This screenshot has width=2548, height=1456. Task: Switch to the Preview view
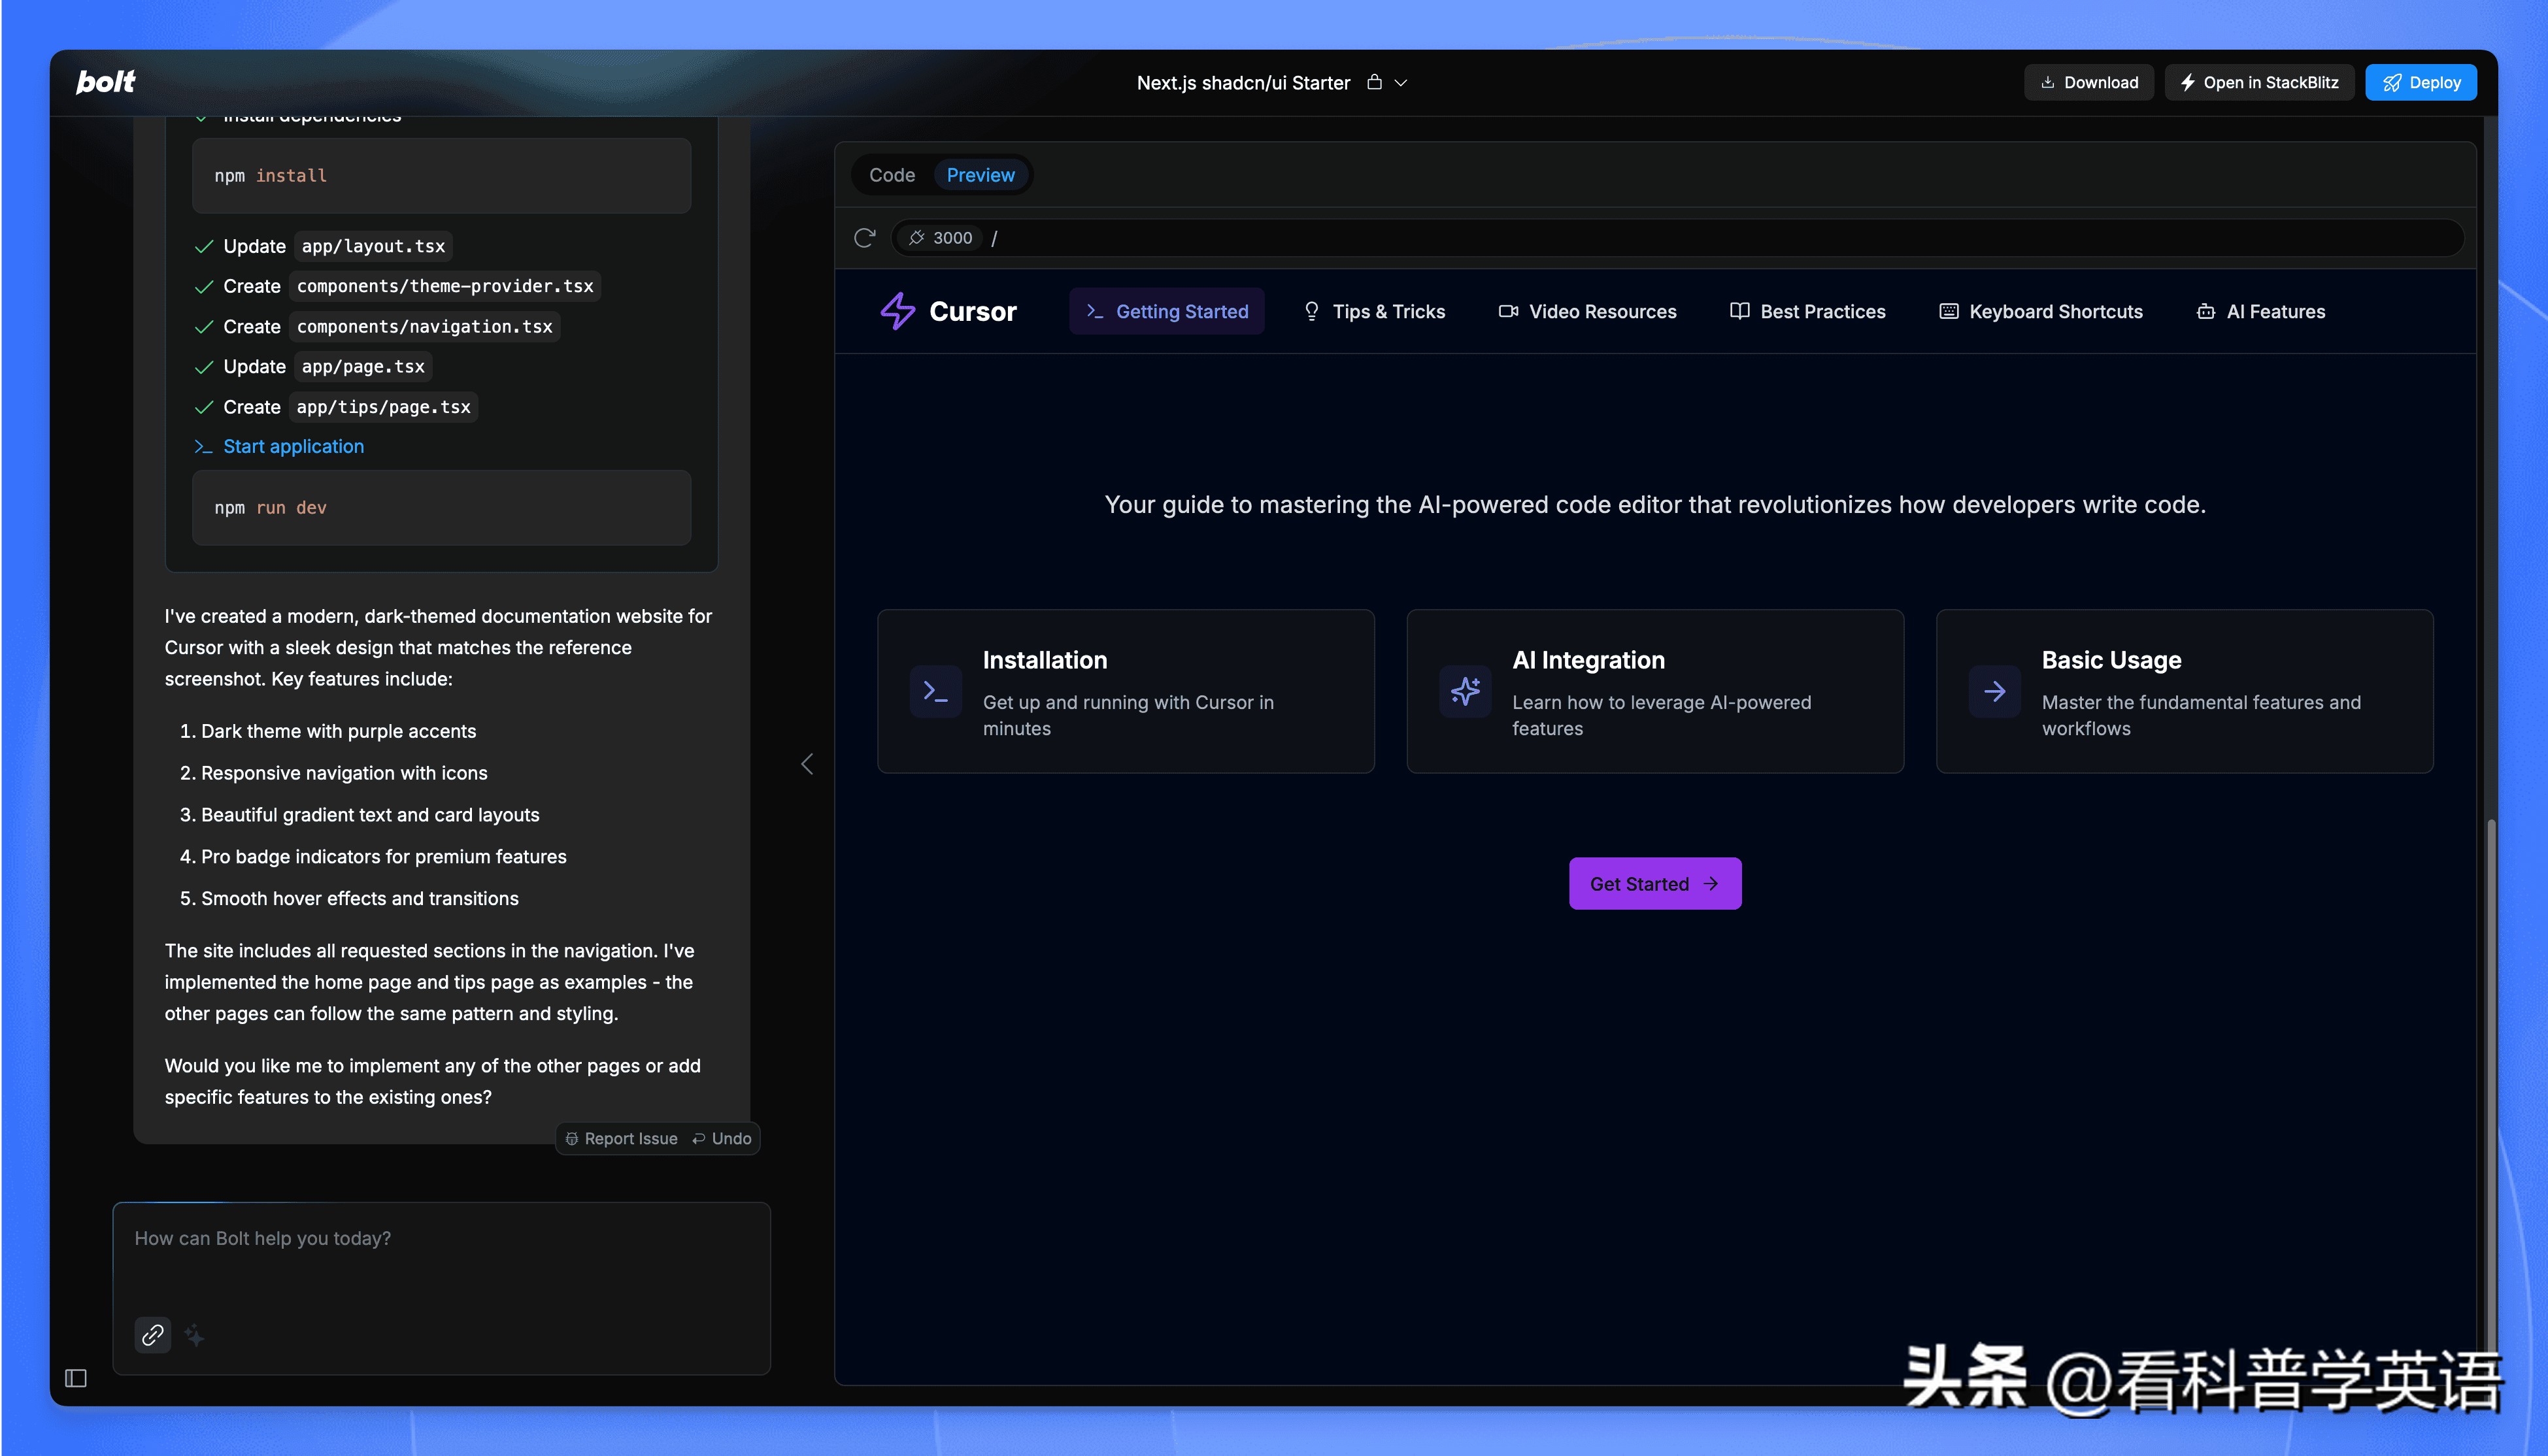(x=980, y=175)
